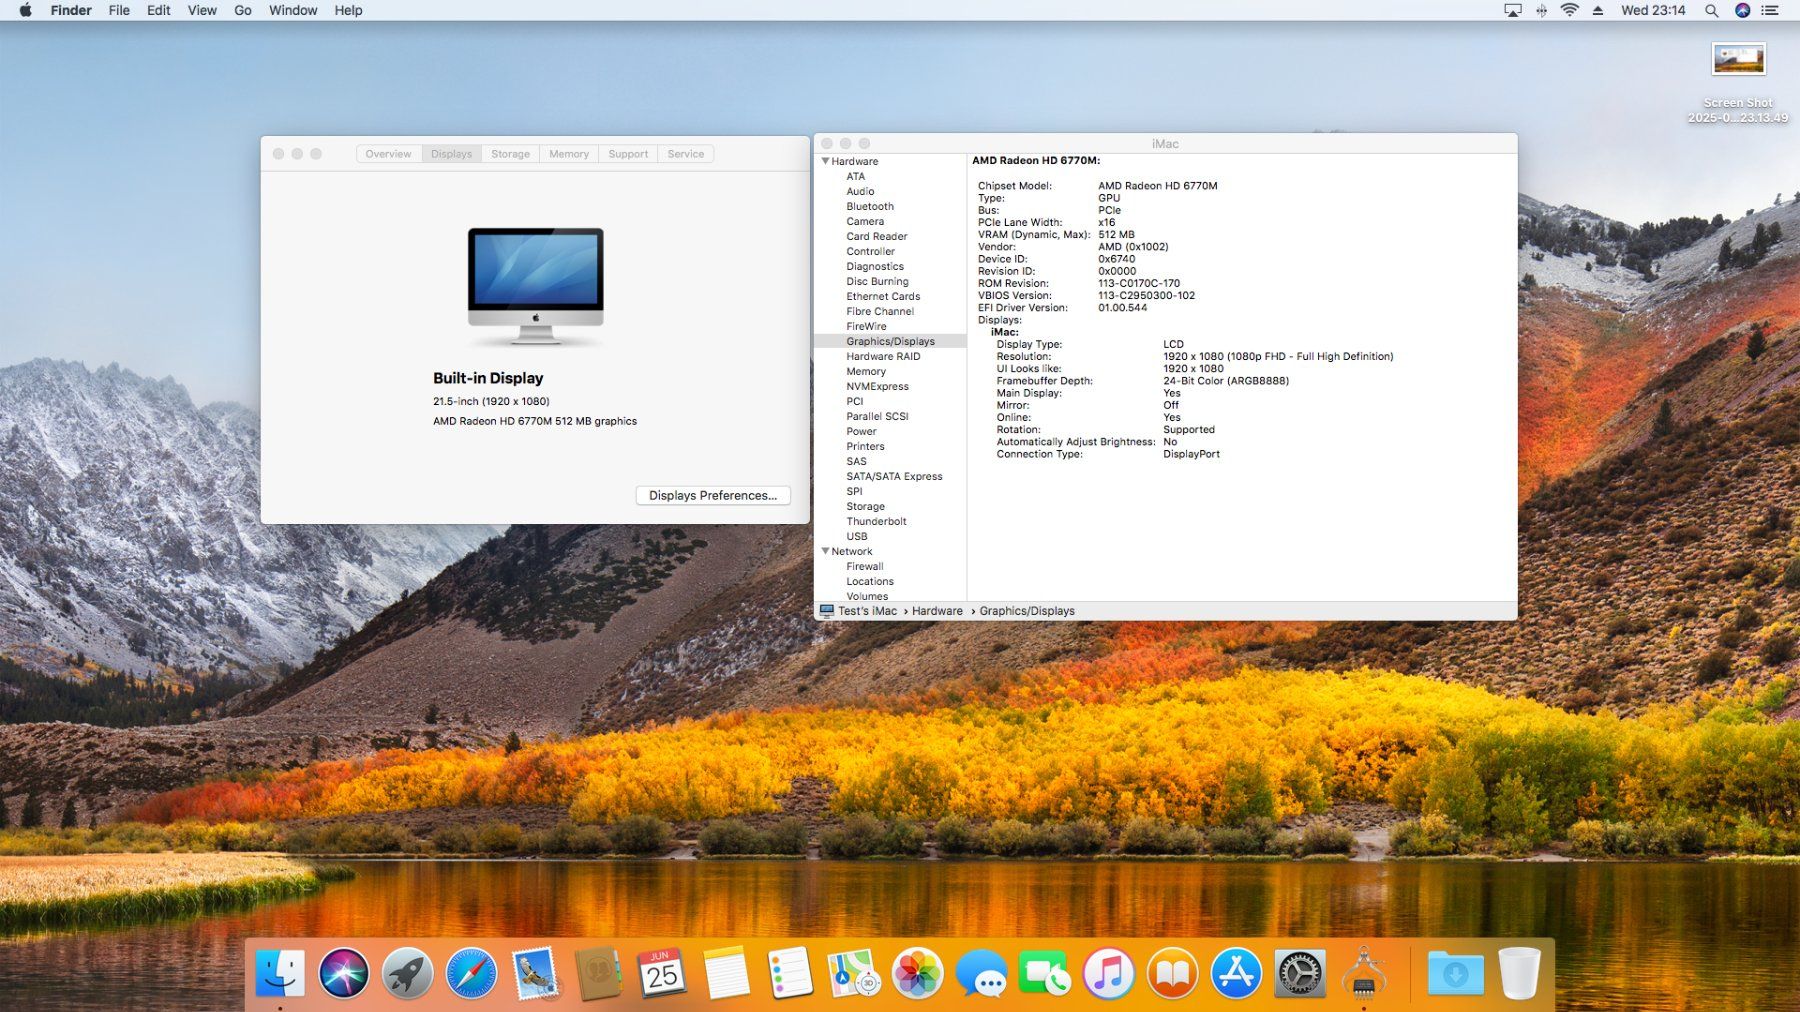Open System Preferences gear in Dock
The image size is (1800, 1012).
1300,973
